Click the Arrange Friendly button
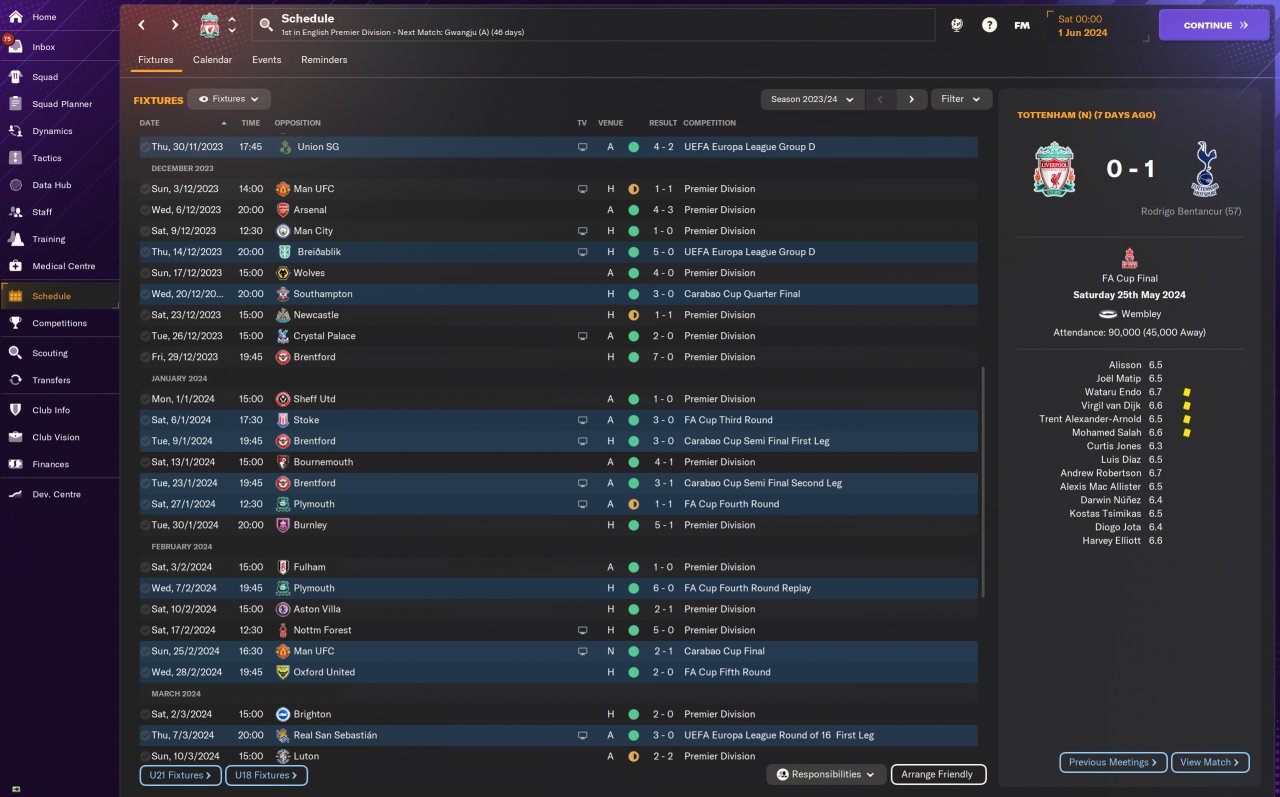The height and width of the screenshot is (797, 1280). 937,774
